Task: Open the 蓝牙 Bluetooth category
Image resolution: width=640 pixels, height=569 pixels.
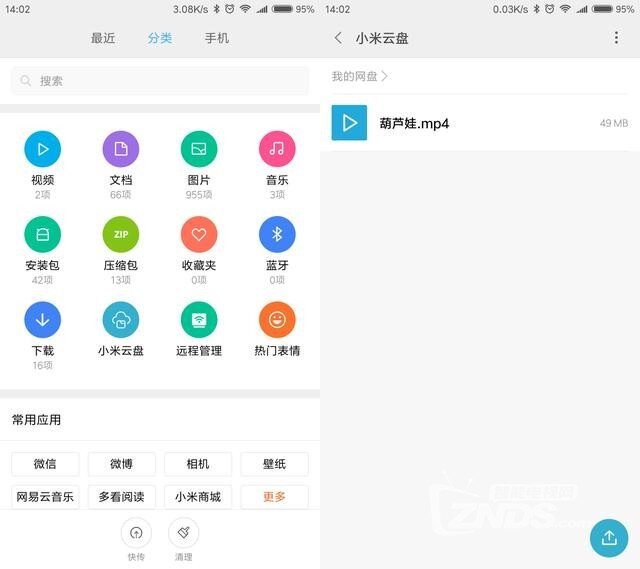Action: click(277, 234)
